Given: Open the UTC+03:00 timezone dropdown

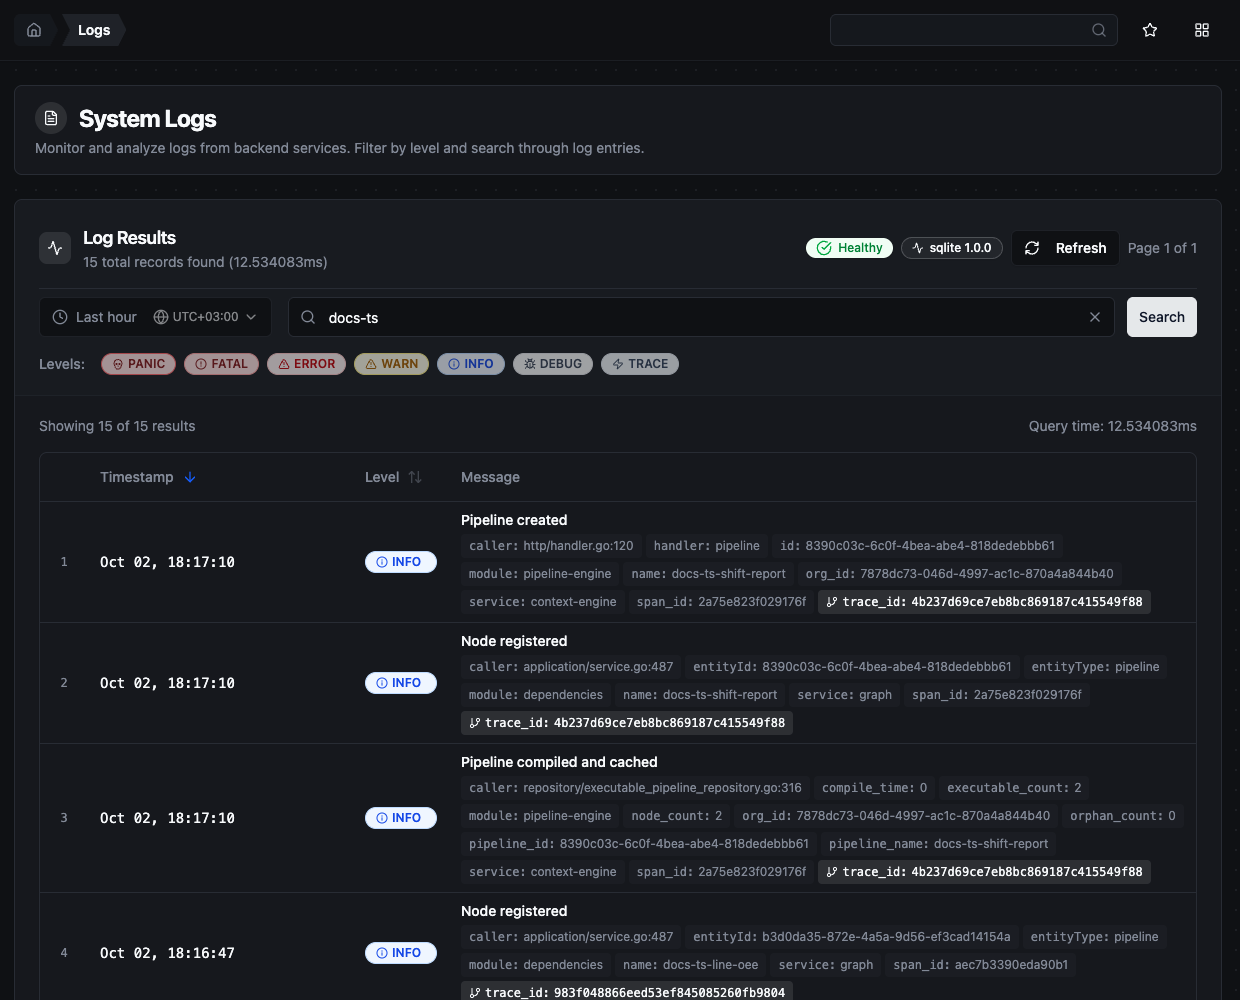Looking at the screenshot, I should [x=205, y=317].
